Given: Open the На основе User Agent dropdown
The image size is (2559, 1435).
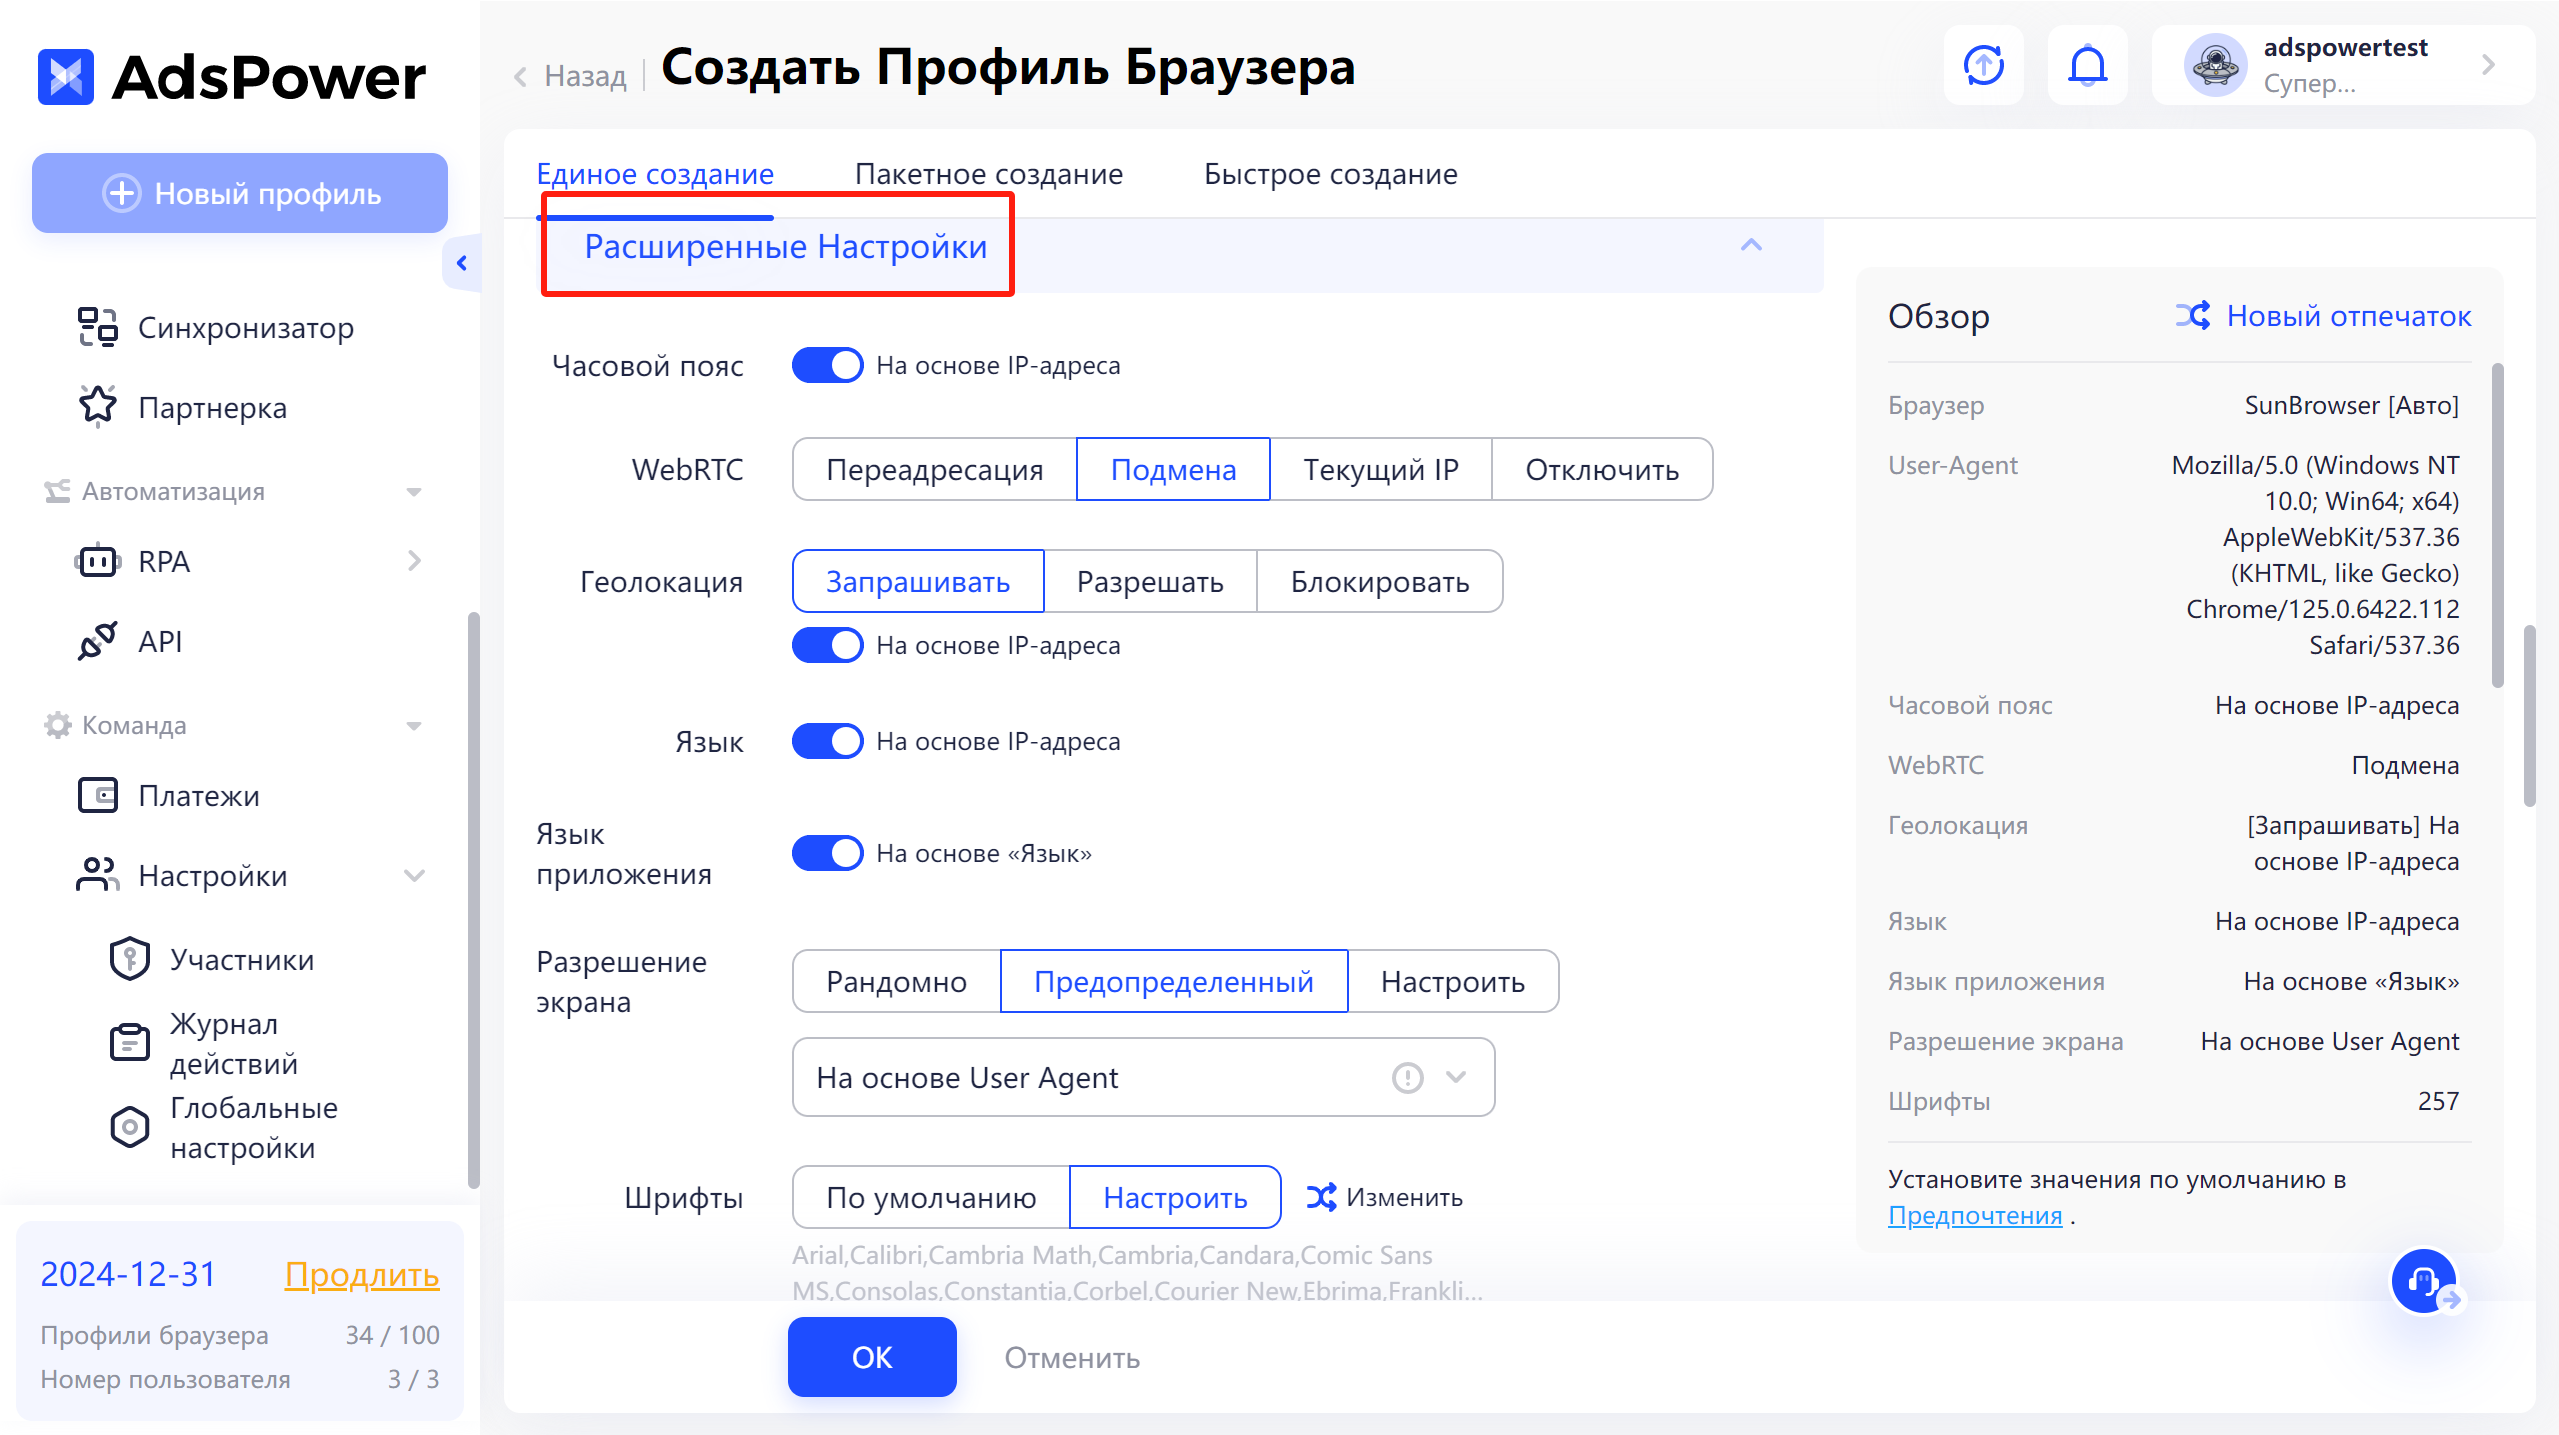Looking at the screenshot, I should pos(1143,1077).
